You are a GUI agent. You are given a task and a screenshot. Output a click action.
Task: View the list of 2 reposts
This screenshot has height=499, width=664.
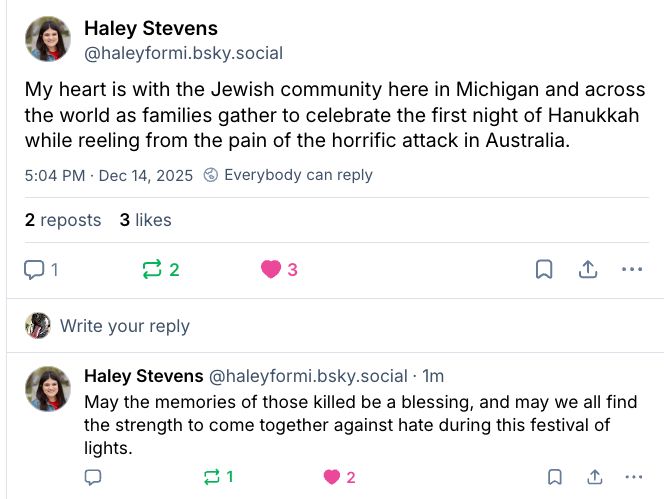(x=63, y=220)
